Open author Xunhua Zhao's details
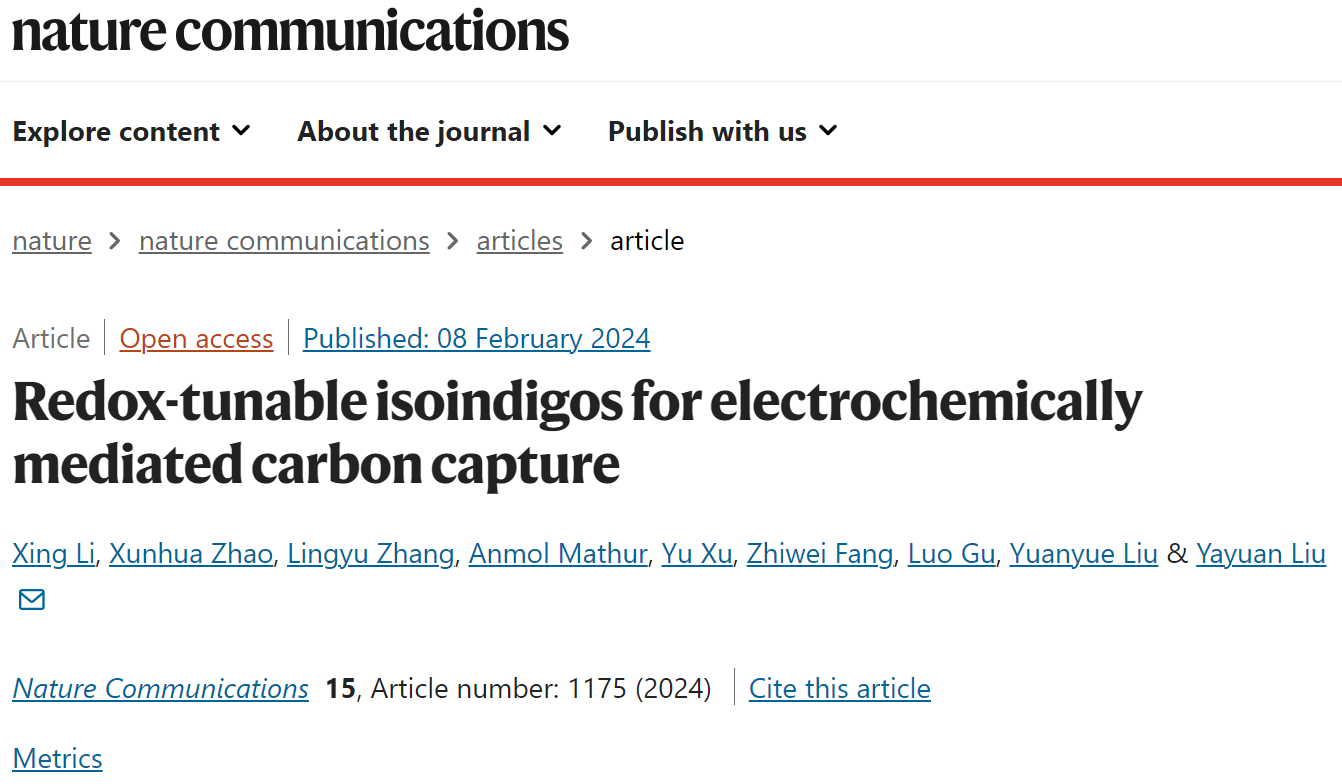This screenshot has width=1342, height=784. click(191, 553)
